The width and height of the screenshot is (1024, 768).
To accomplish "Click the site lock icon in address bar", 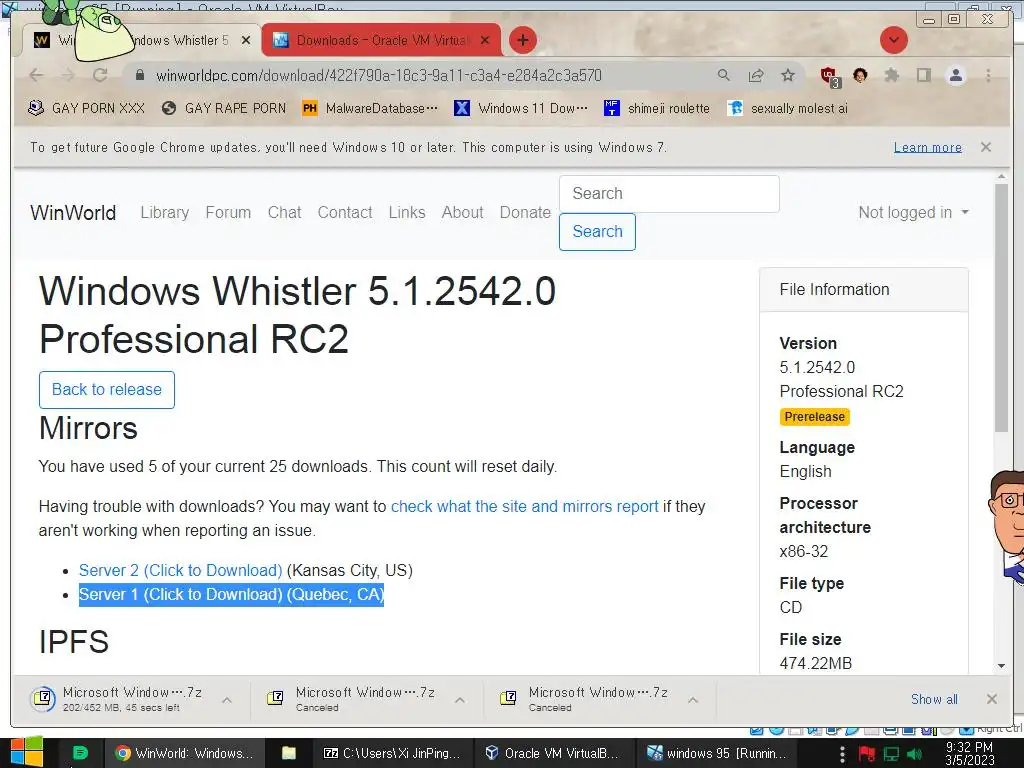I will (x=139, y=75).
